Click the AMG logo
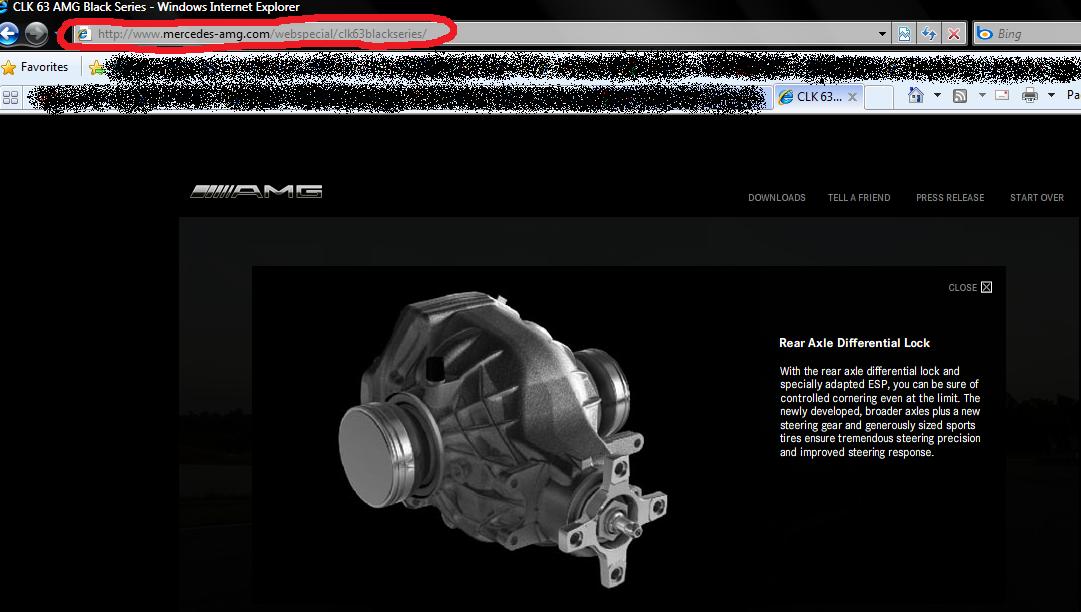 point(256,192)
